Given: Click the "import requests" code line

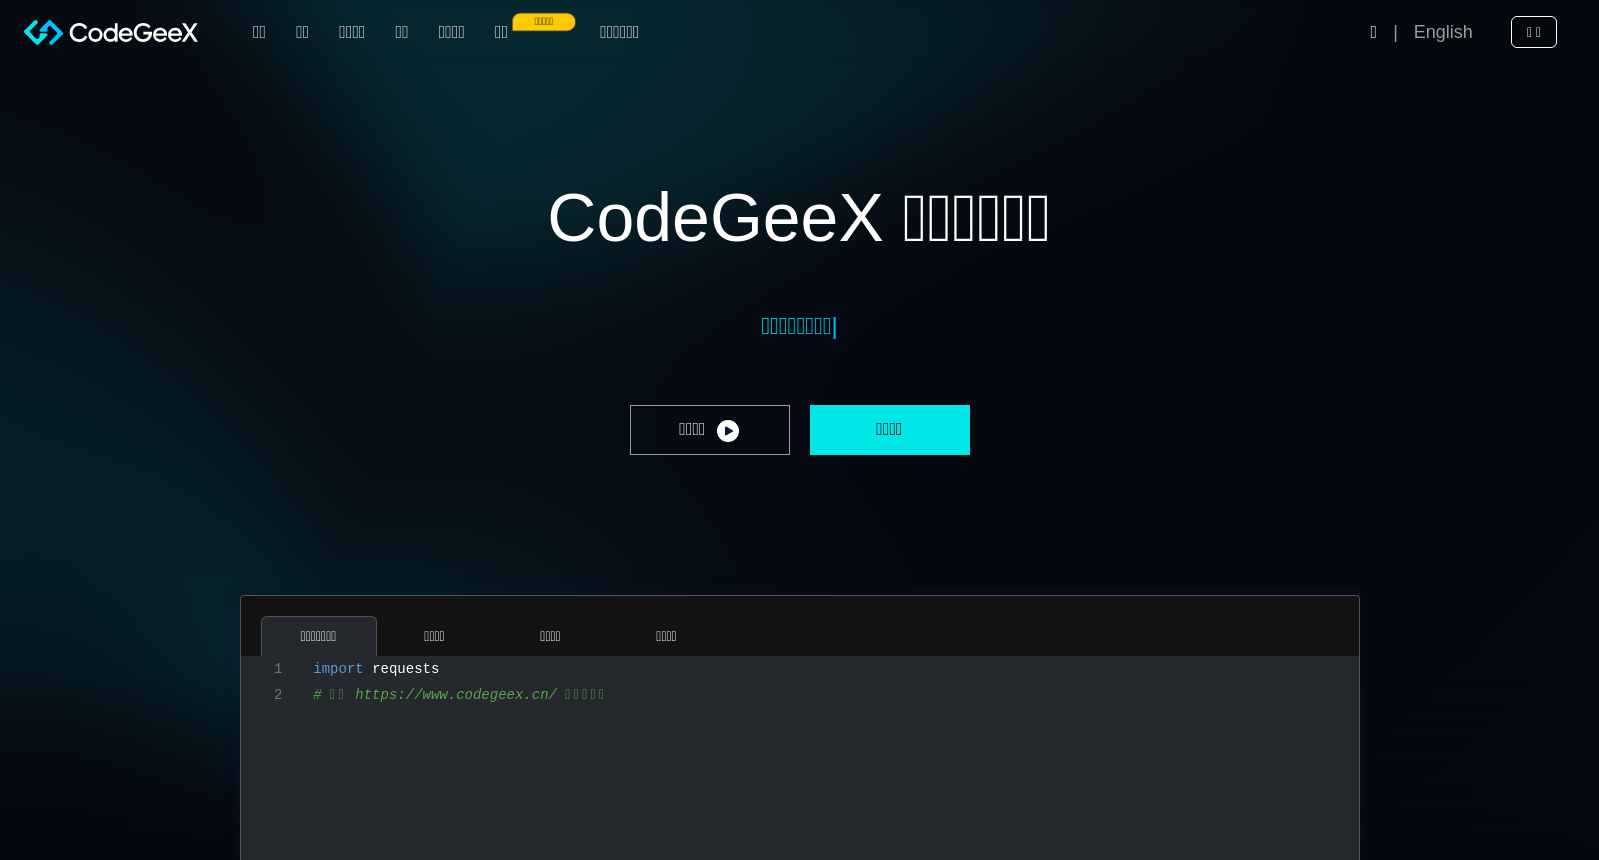Looking at the screenshot, I should [376, 669].
